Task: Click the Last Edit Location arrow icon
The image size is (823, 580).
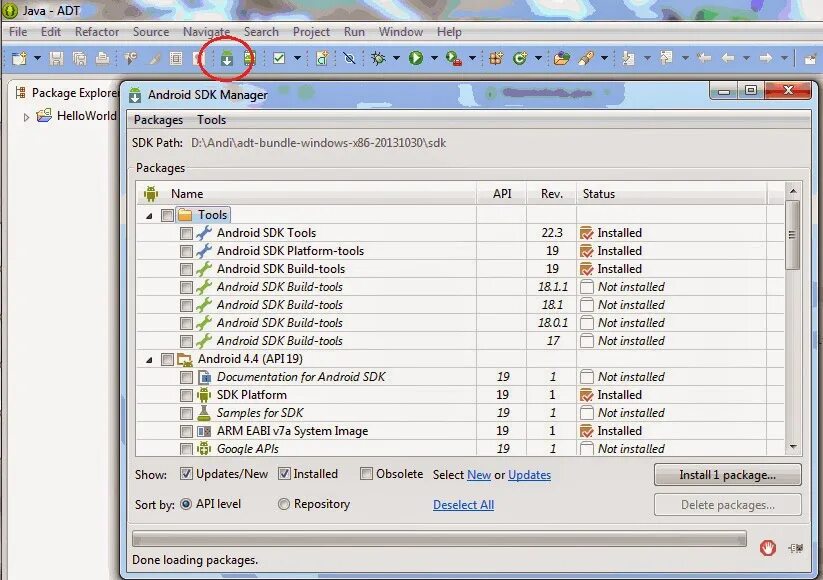Action: click(x=704, y=58)
